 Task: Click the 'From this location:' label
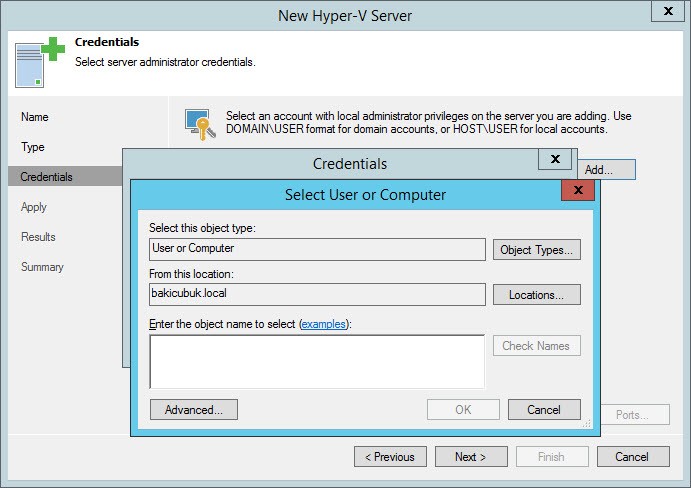(x=191, y=274)
